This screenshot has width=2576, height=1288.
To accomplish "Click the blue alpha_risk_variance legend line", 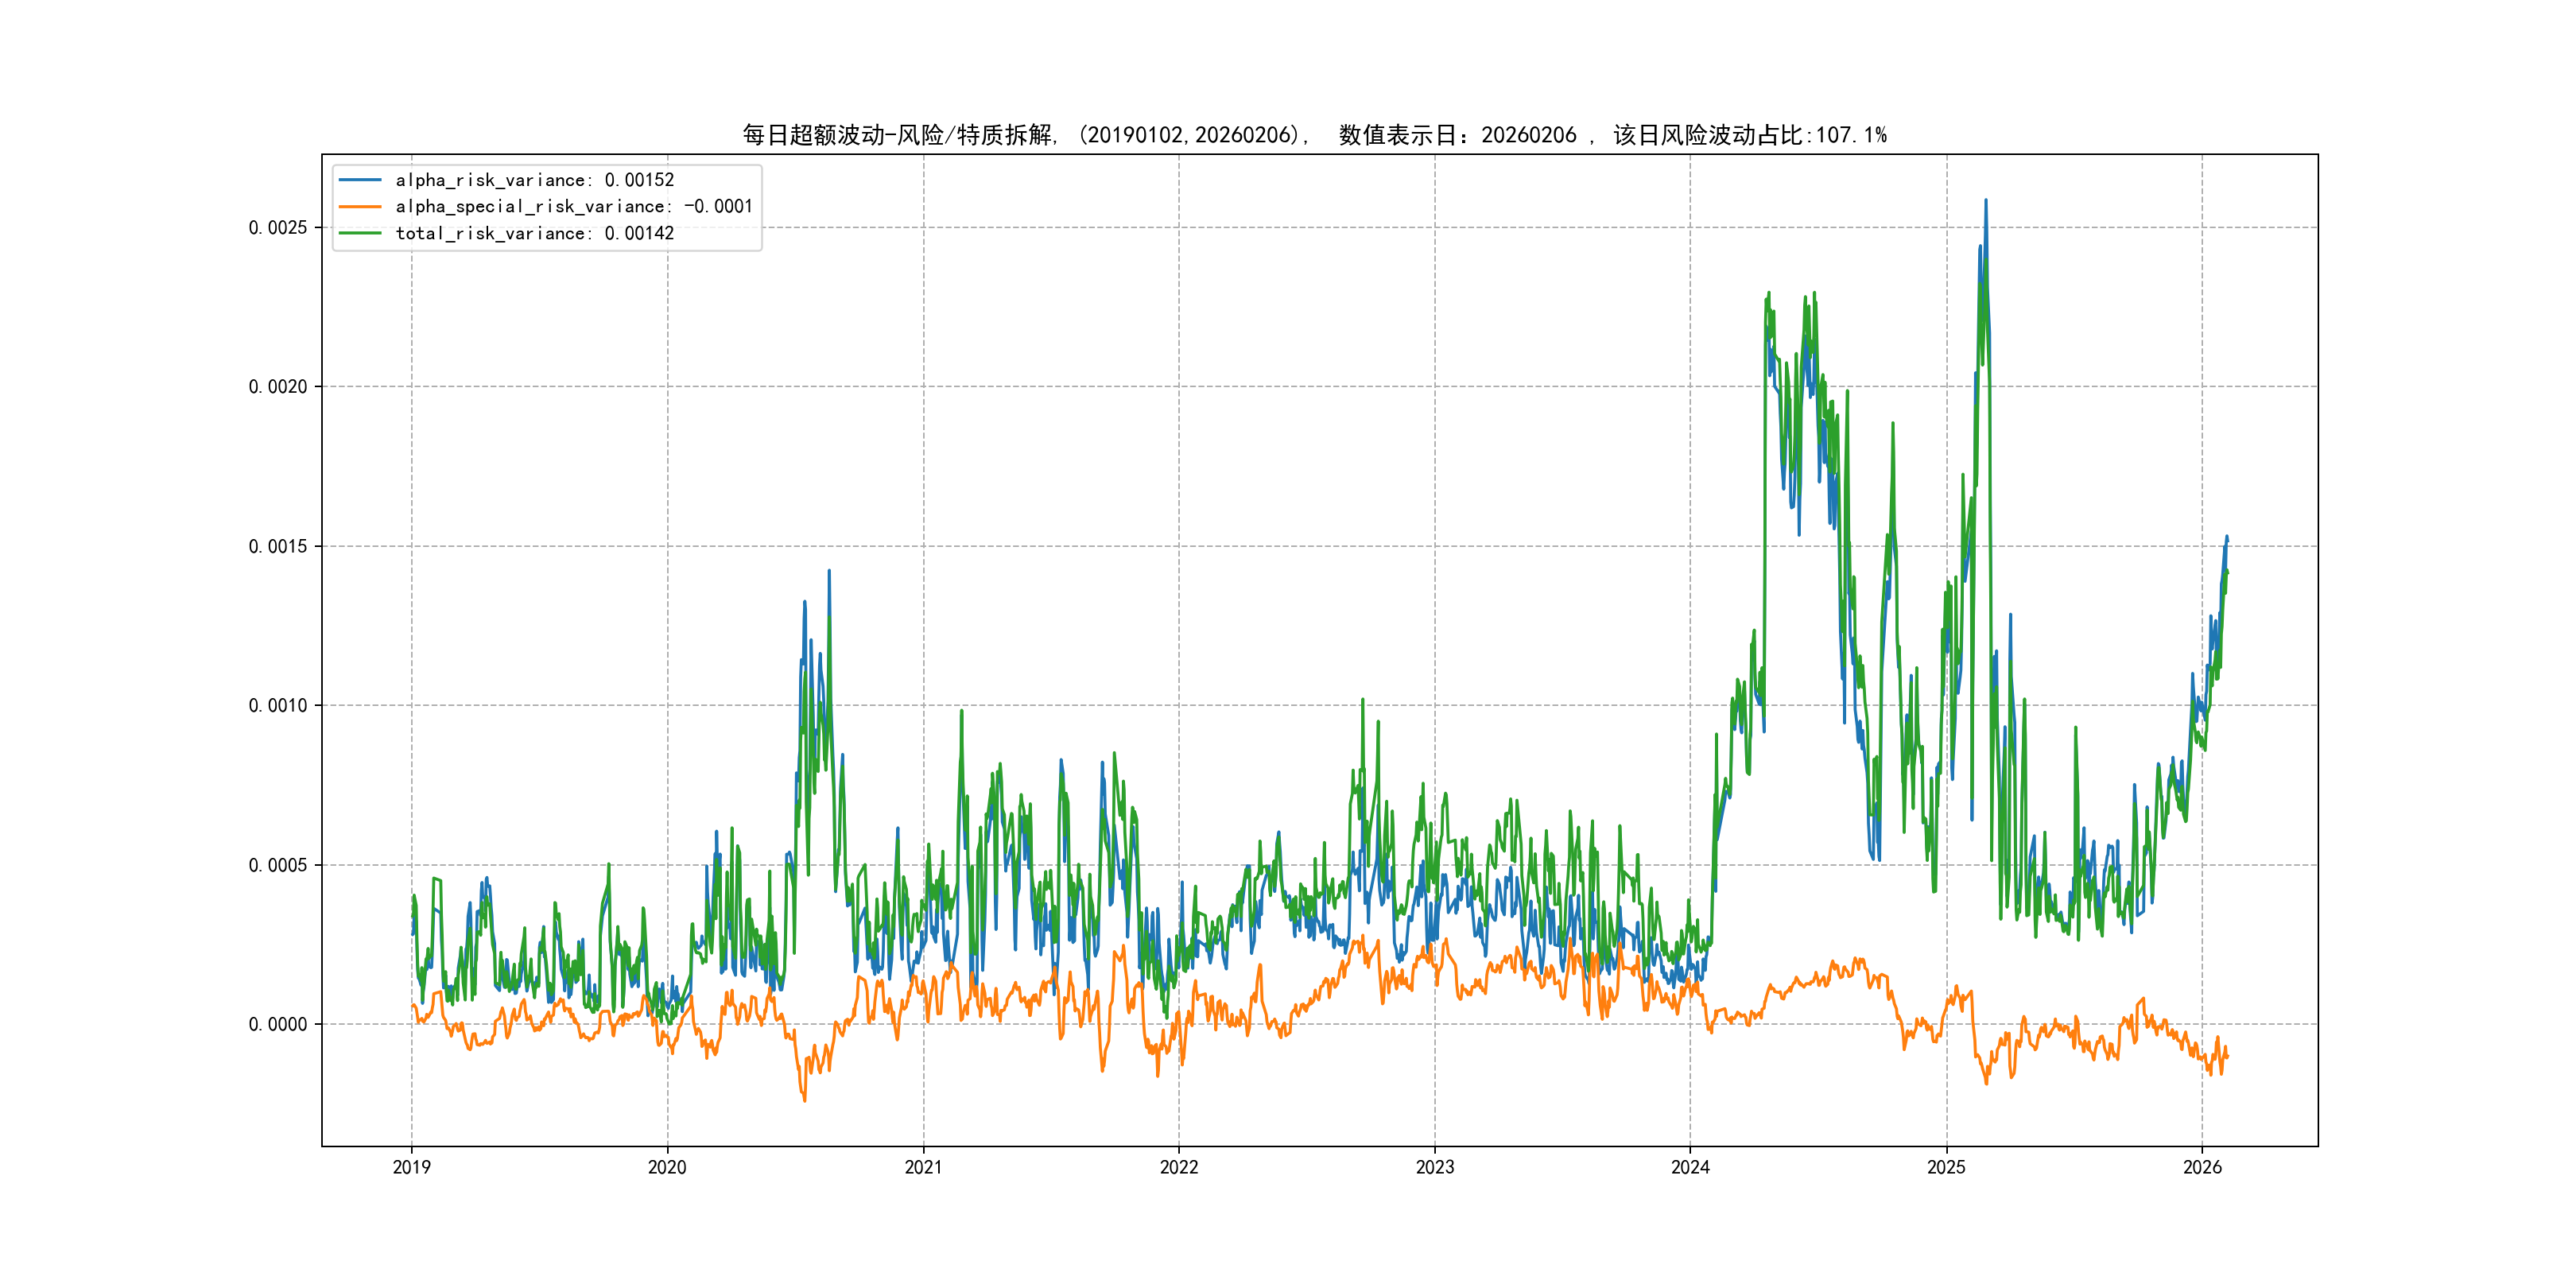I will [360, 180].
